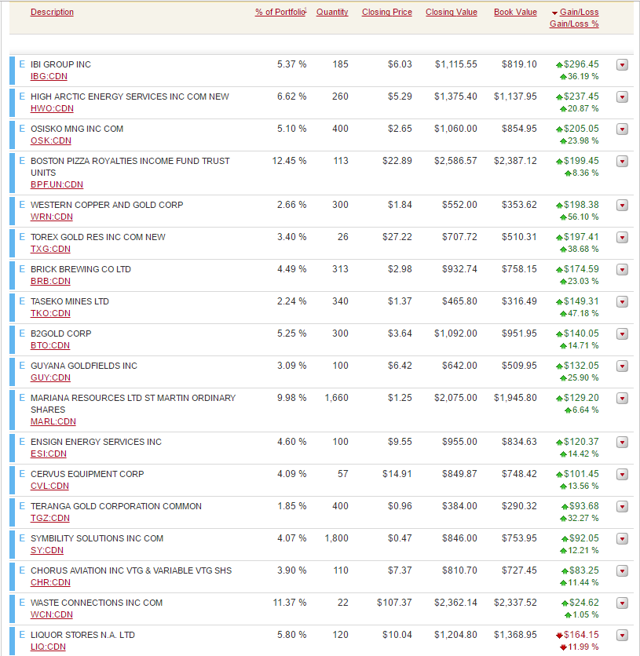
Task: Open actions dropdown for Brick Brewing row
Action: pyautogui.click(x=622, y=270)
